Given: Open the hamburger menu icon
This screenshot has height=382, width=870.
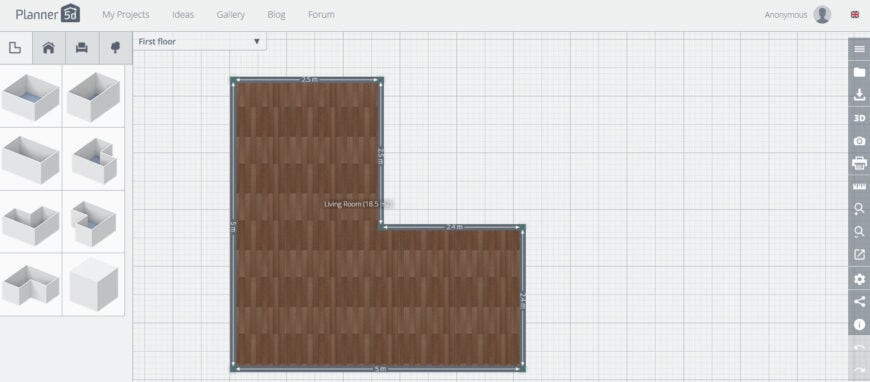Looking at the screenshot, I should 859,49.
